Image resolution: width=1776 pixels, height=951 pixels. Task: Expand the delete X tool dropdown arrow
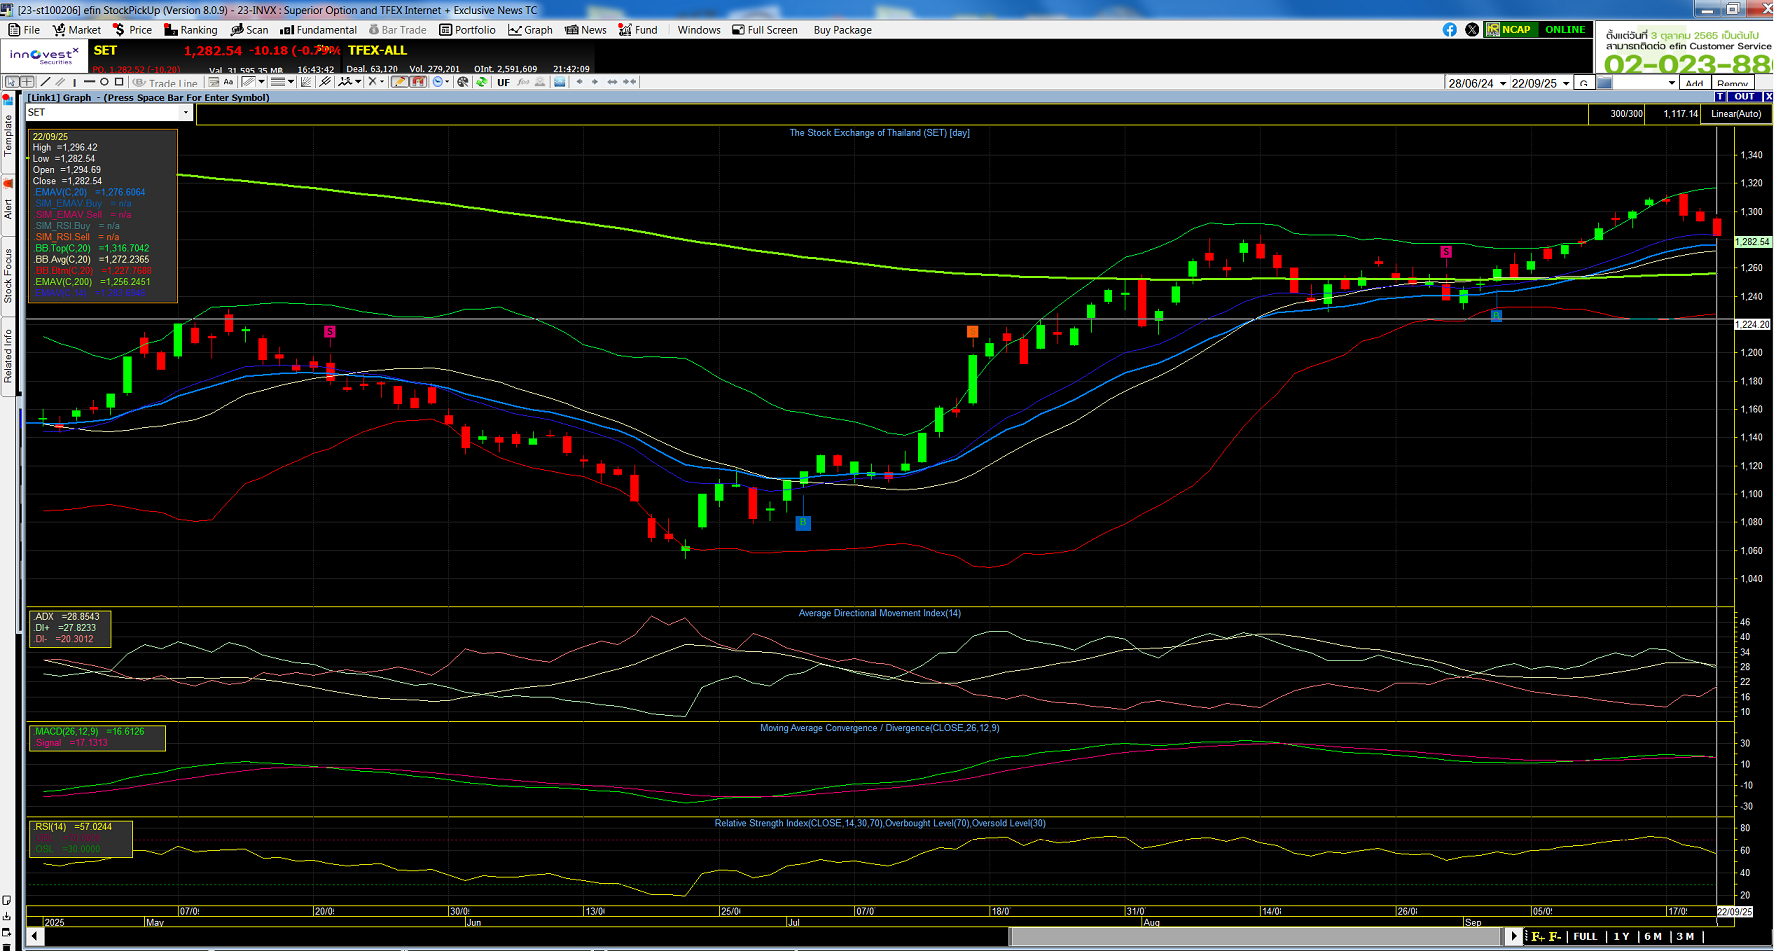coord(382,82)
